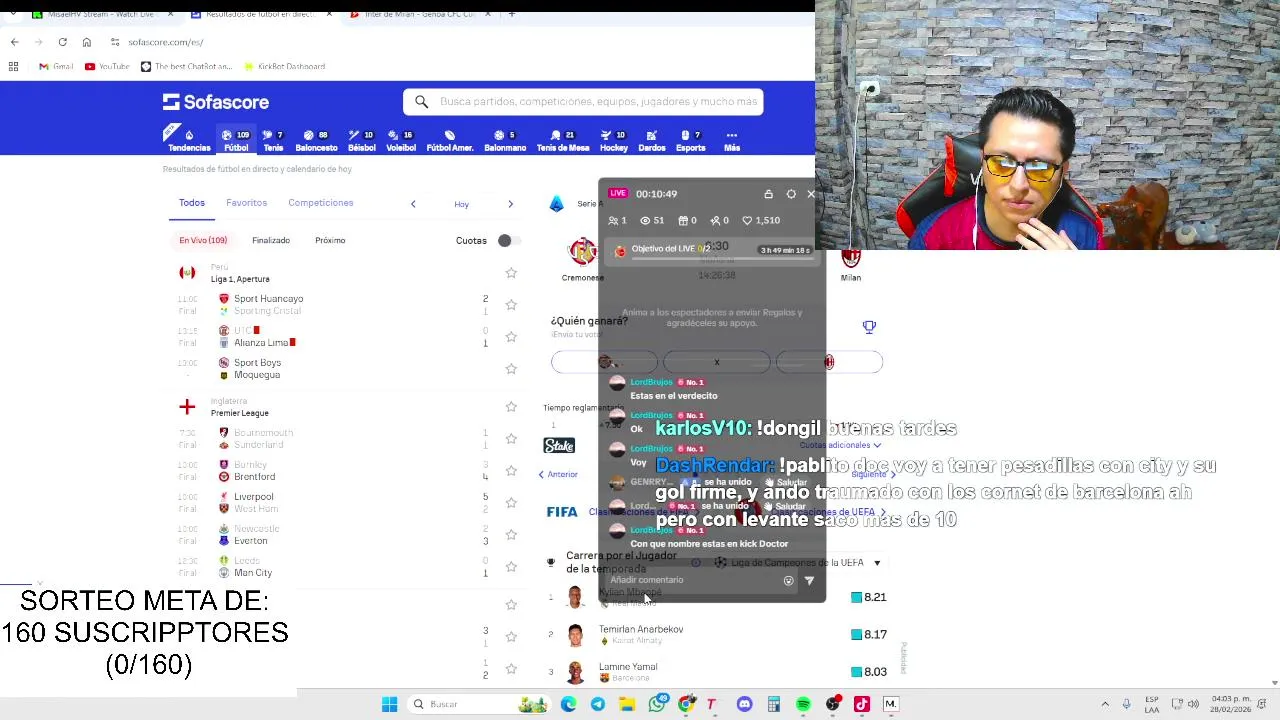Vote for the draw X option
Screen dimensions: 1280x720
[x=717, y=362]
